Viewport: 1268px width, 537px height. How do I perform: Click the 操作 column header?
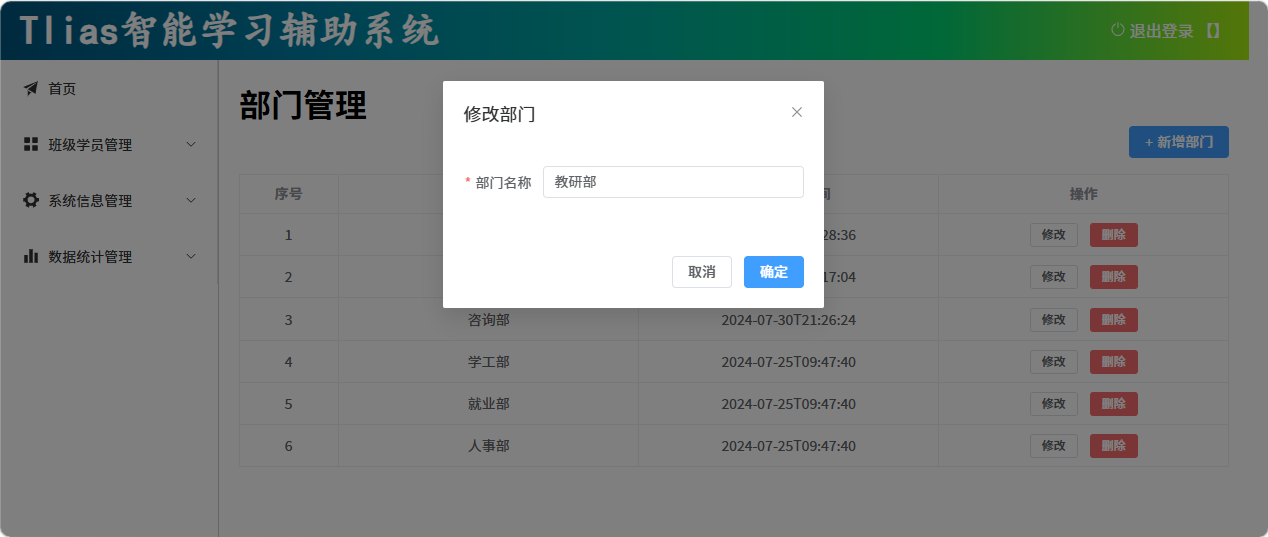(1084, 194)
